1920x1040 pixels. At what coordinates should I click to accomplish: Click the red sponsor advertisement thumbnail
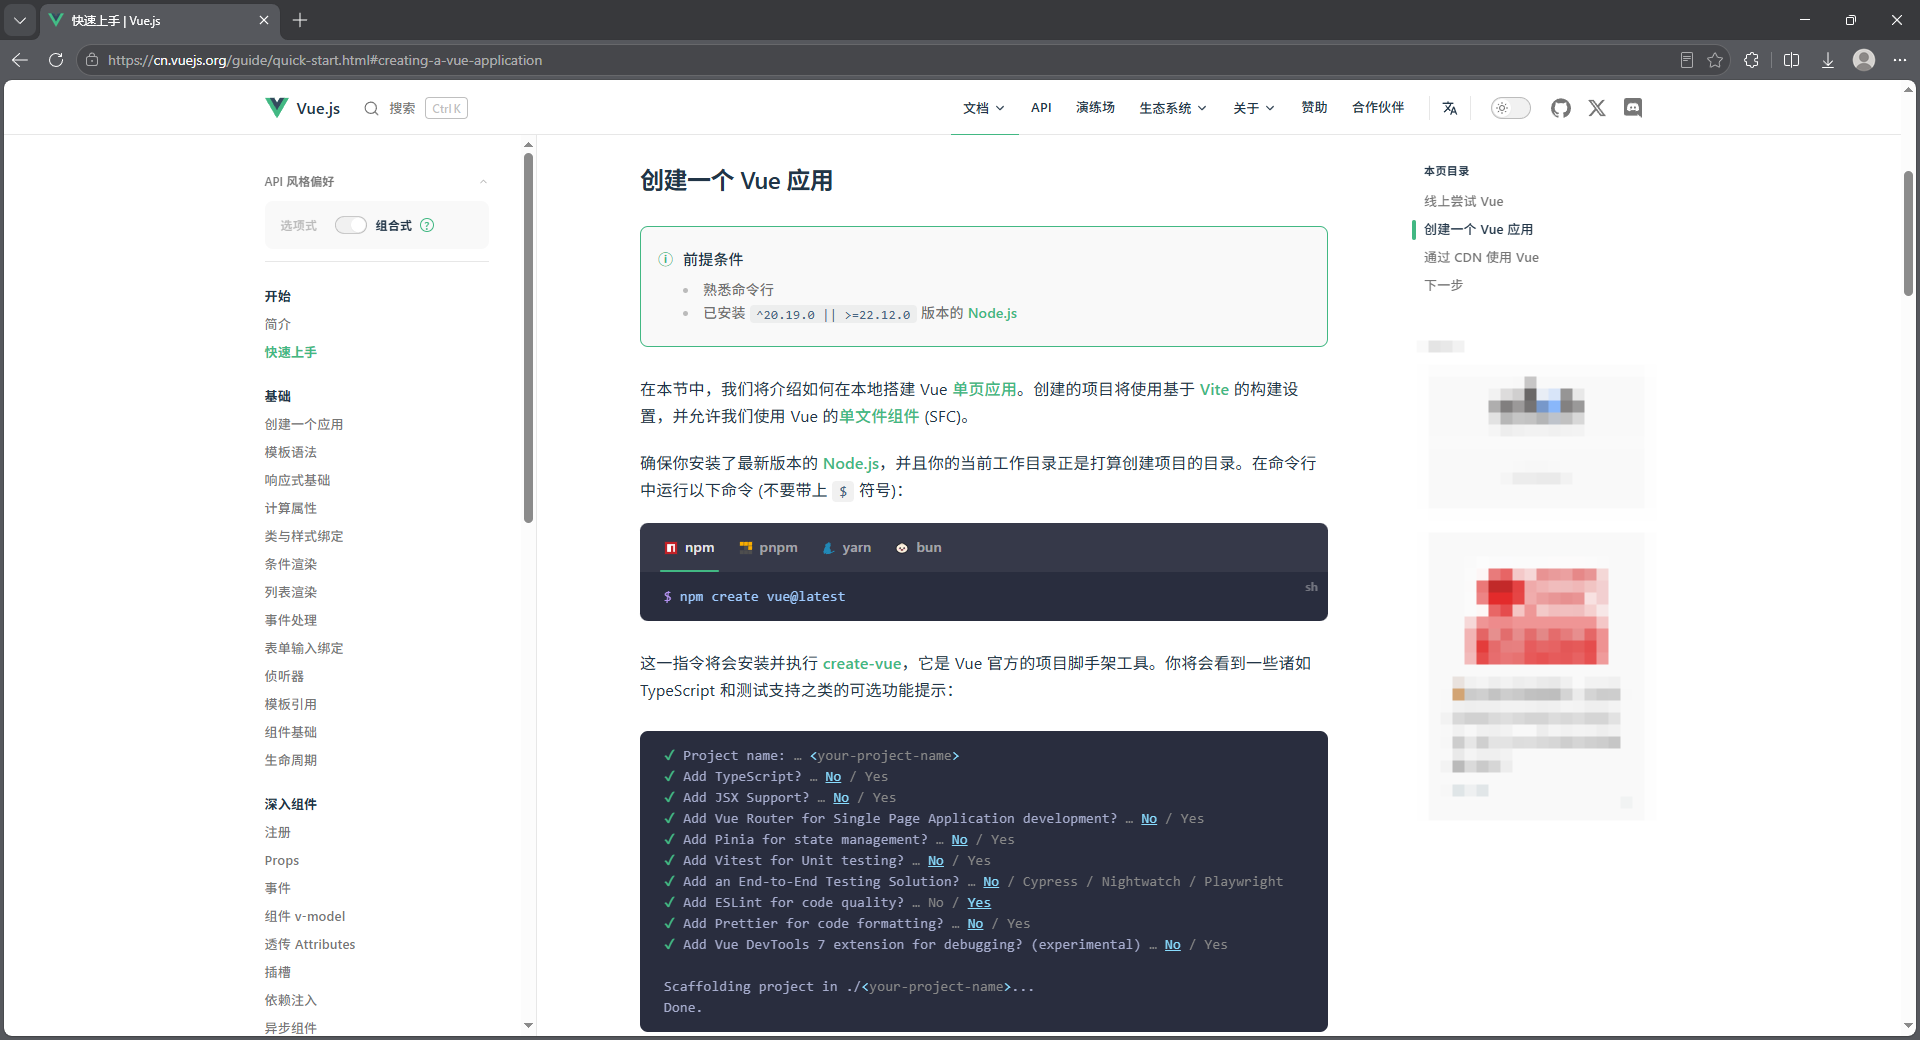1537,616
